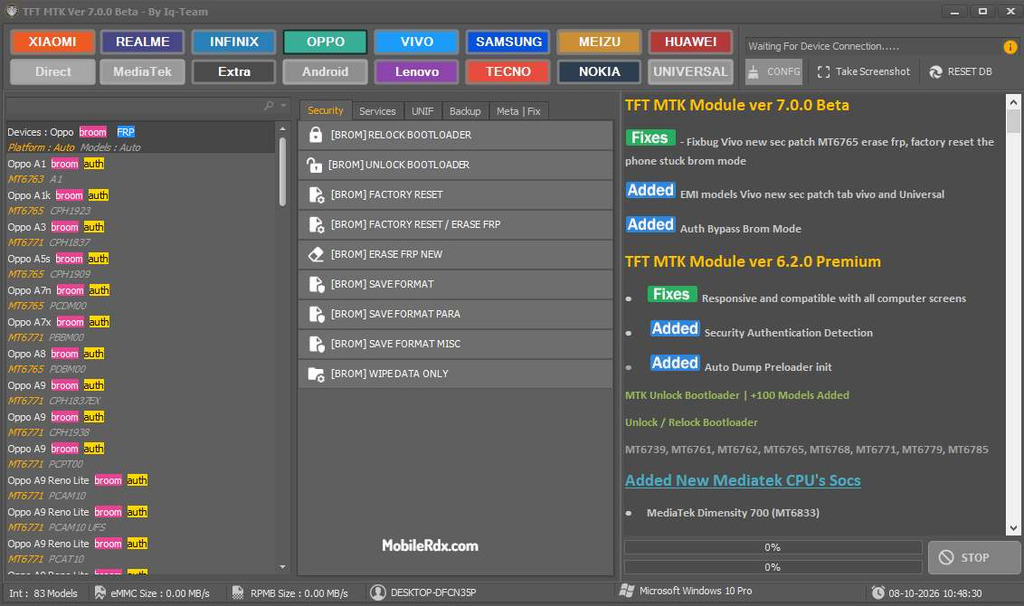Screen dimensions: 1024x606
Task: Click the icon beside [BROM] SAVE FORMAT
Action: [316, 284]
